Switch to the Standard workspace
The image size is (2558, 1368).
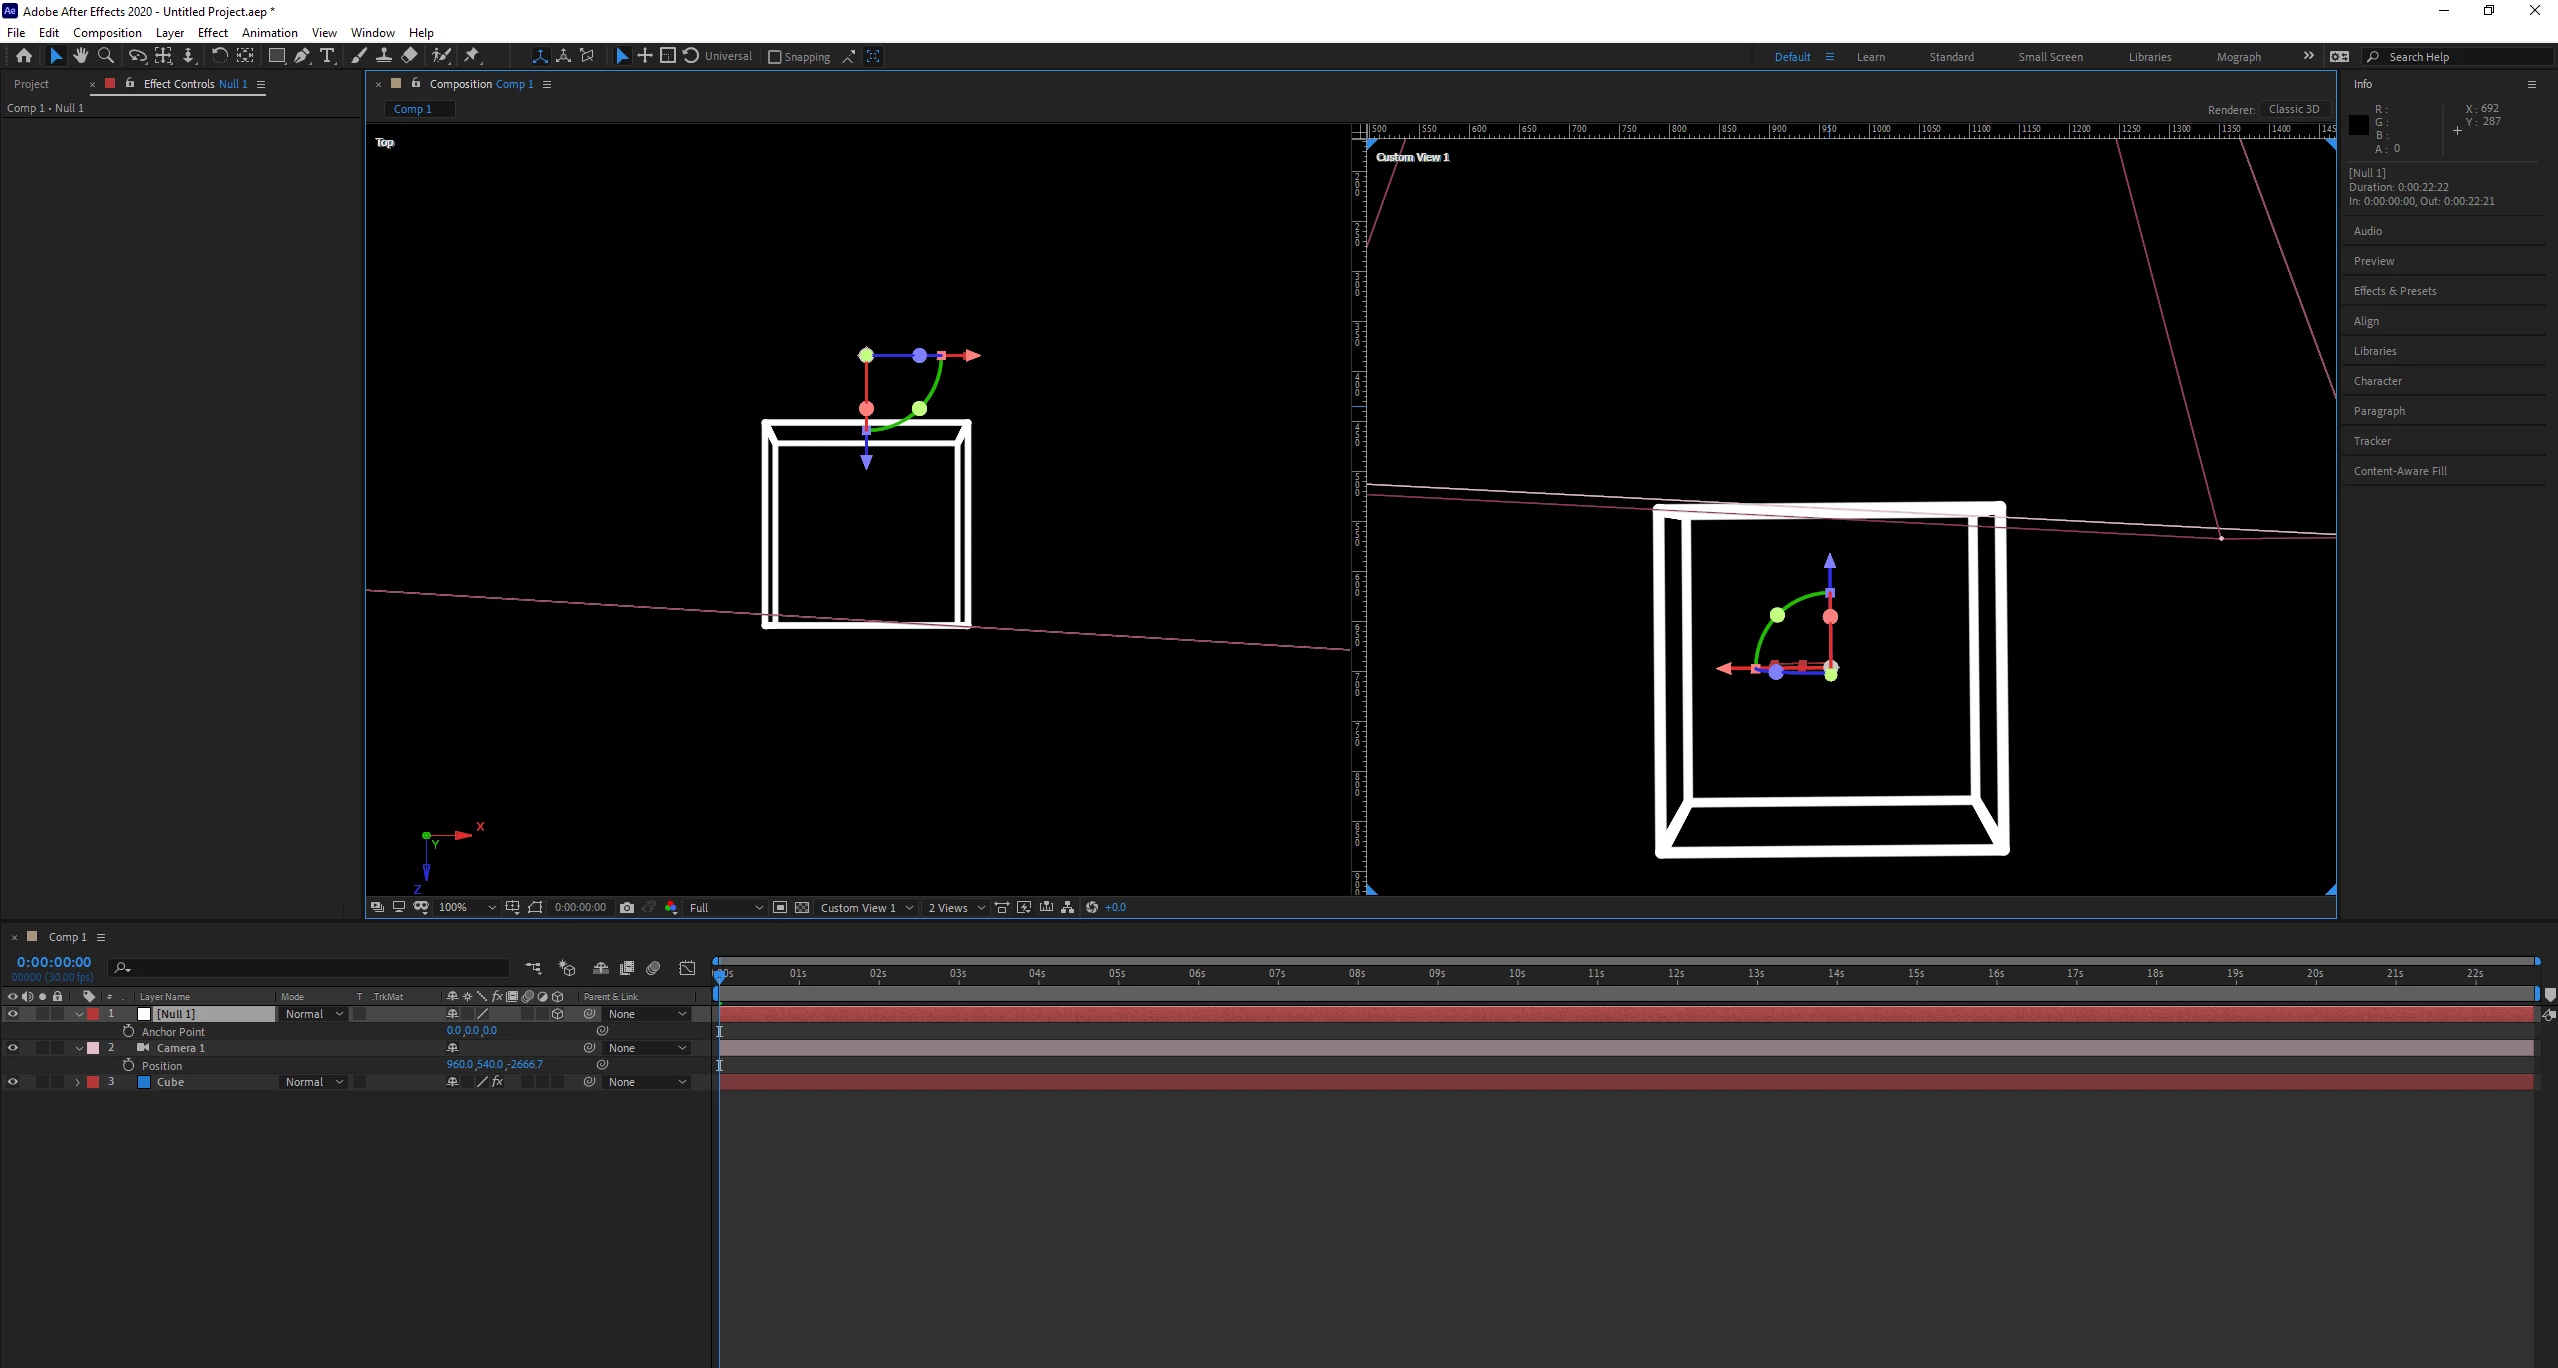[x=1951, y=57]
